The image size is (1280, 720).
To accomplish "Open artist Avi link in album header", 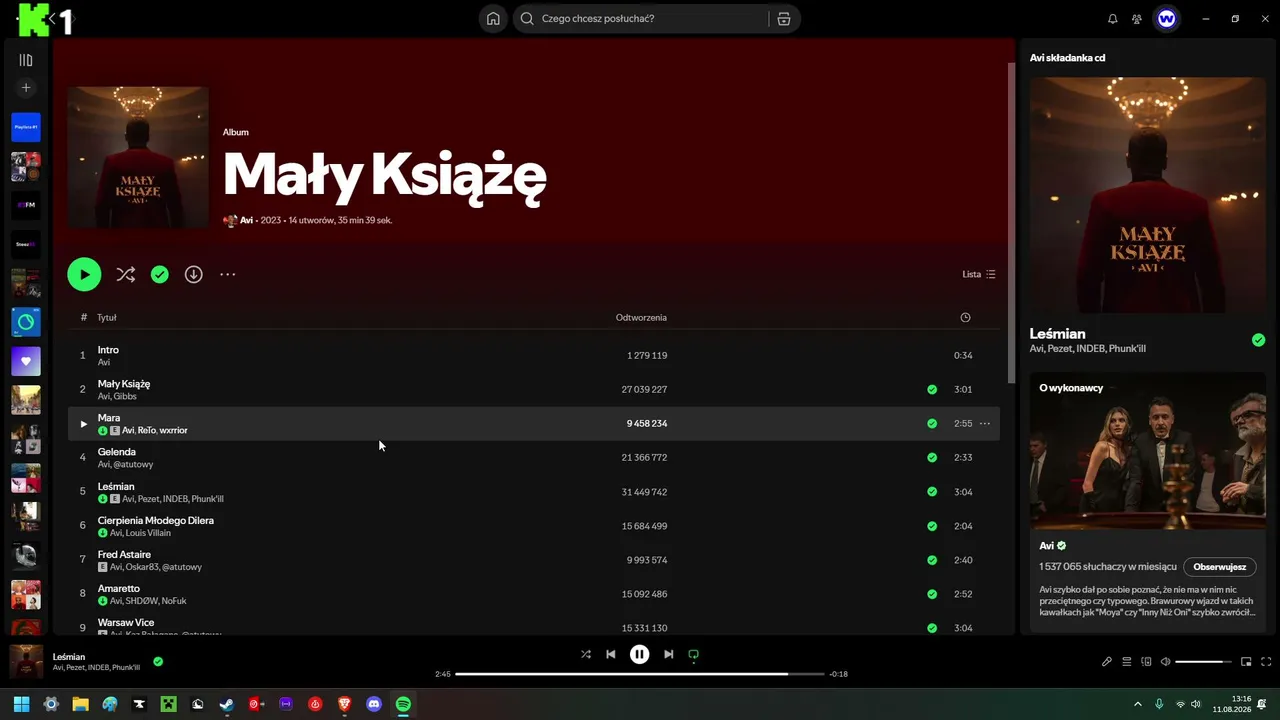I will click(x=246, y=220).
